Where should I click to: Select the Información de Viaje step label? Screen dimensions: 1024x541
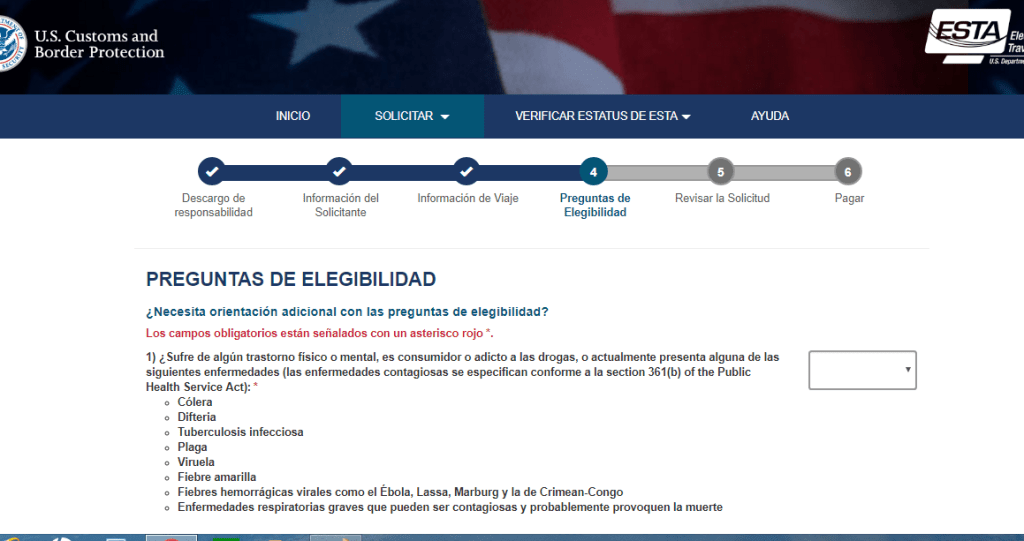[x=468, y=198]
